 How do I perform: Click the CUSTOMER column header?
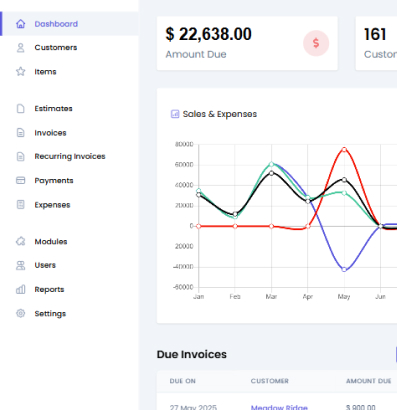click(270, 381)
